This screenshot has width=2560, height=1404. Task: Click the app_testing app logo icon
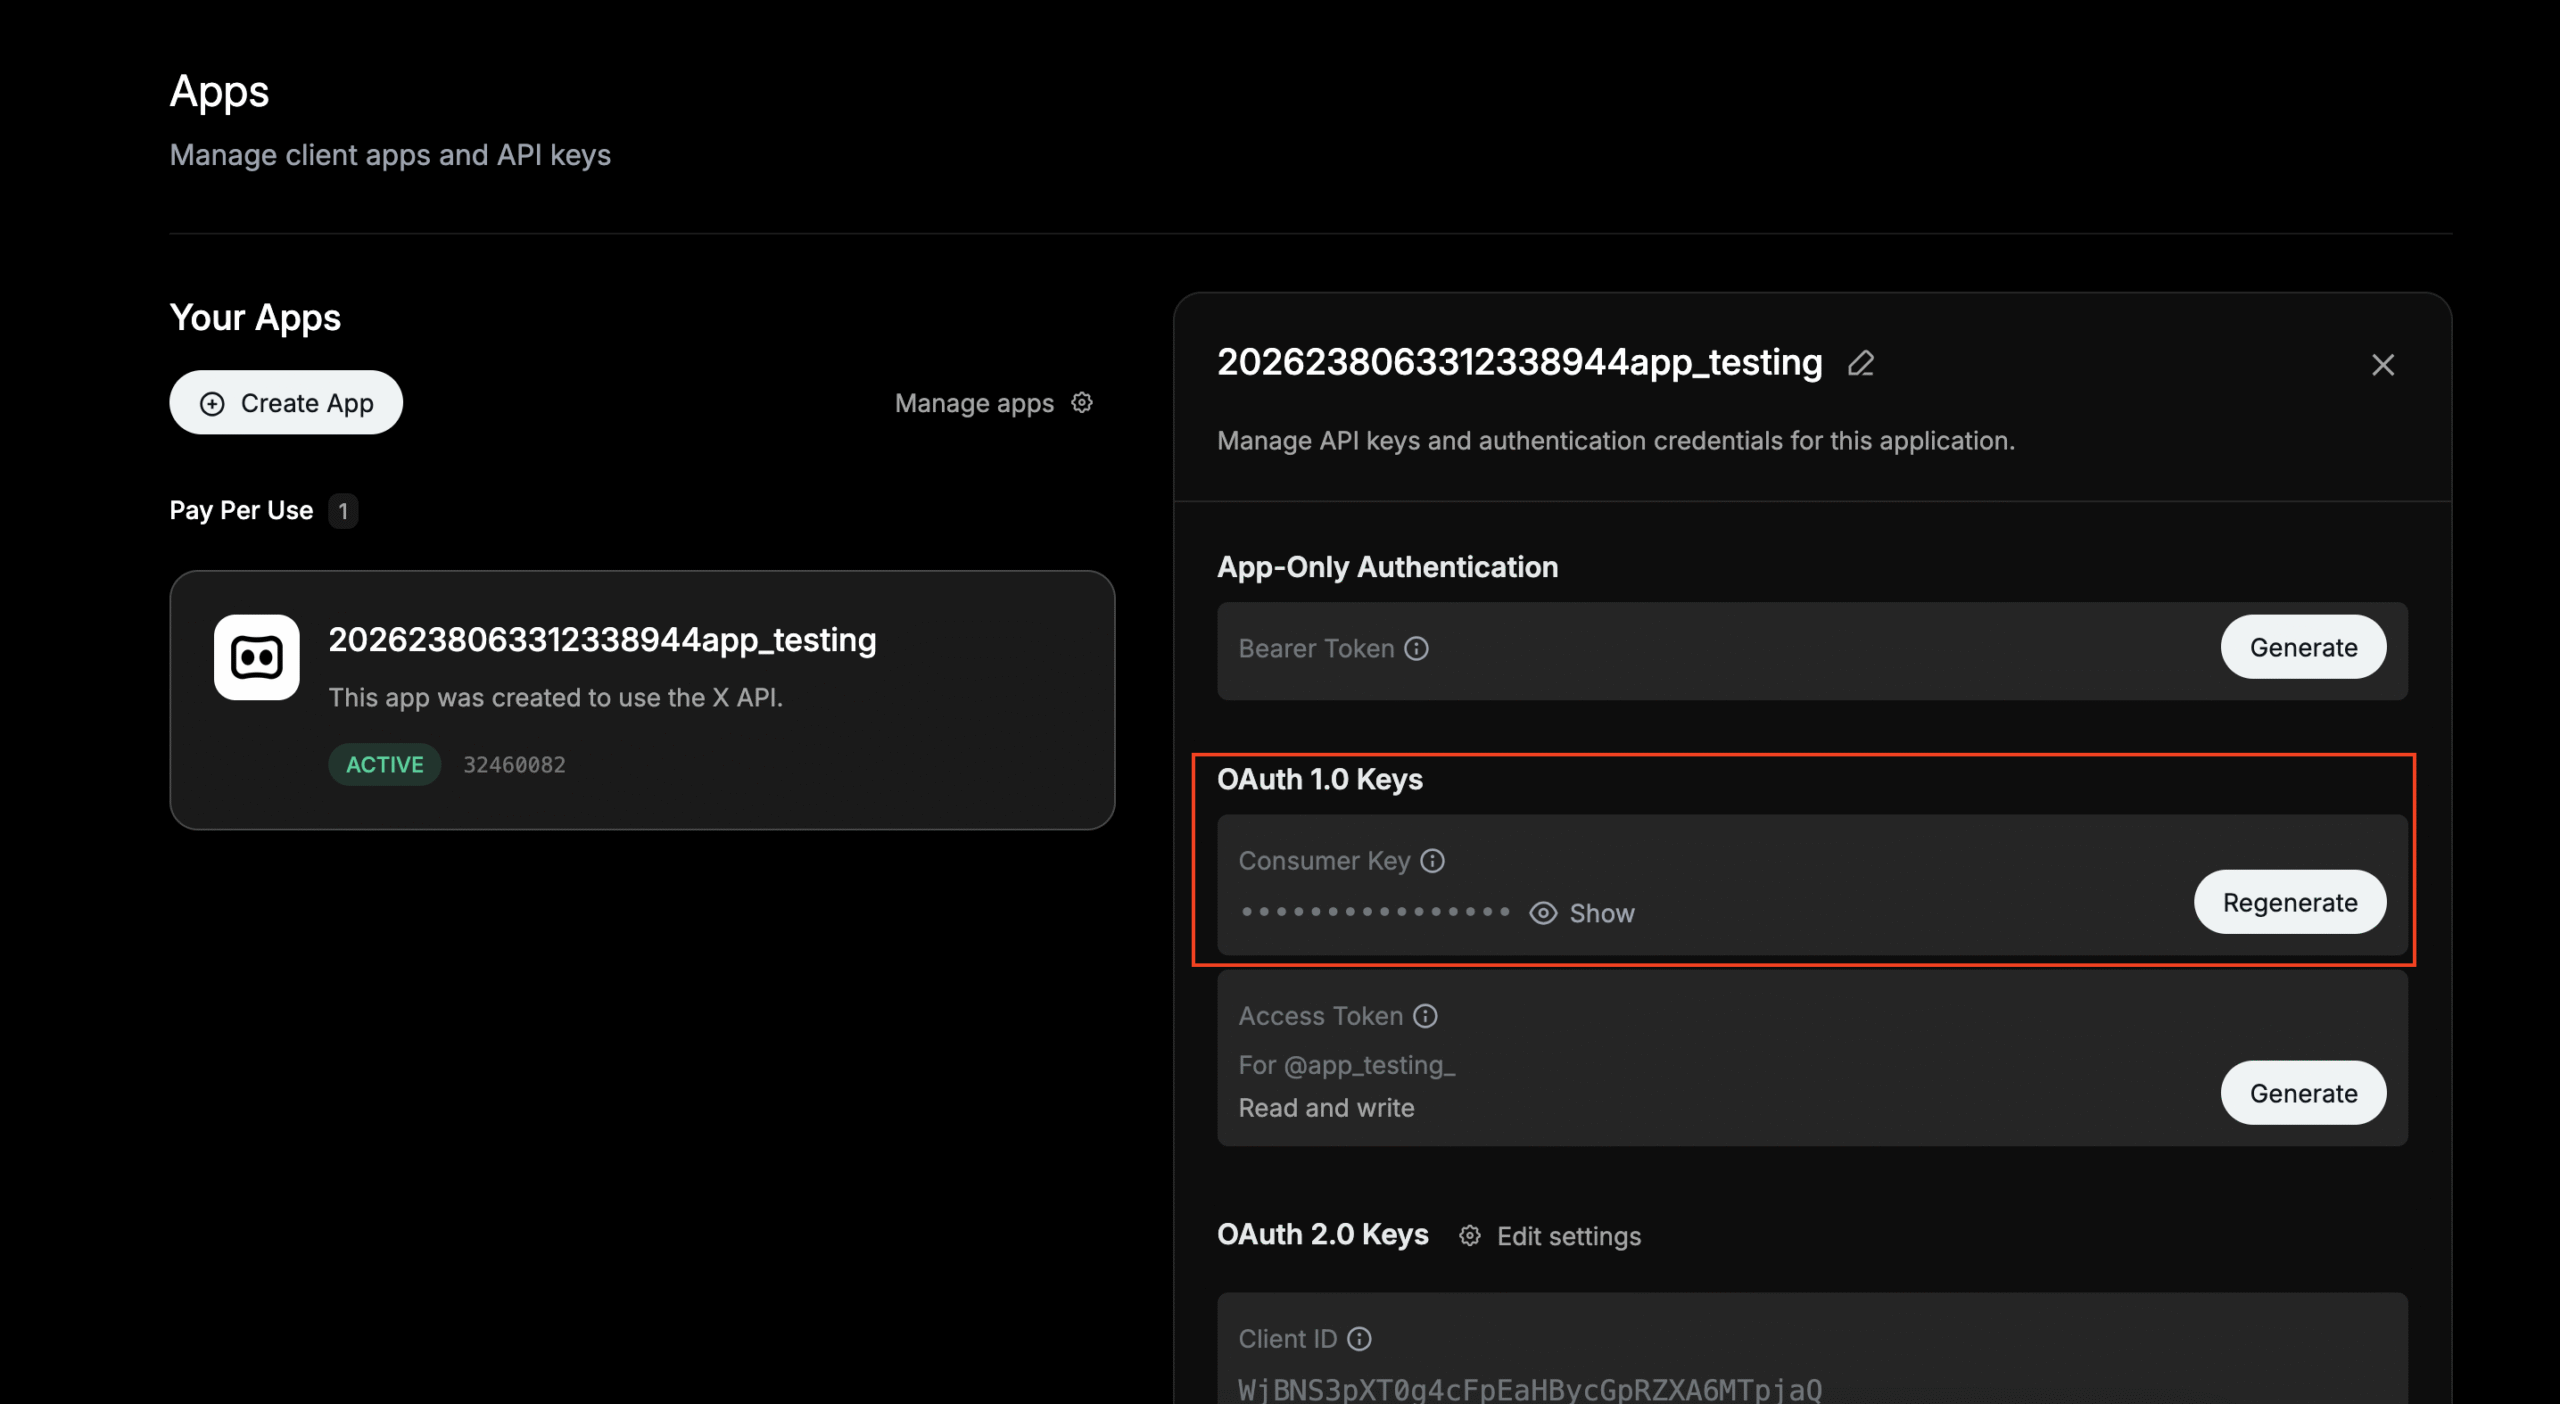click(x=256, y=657)
